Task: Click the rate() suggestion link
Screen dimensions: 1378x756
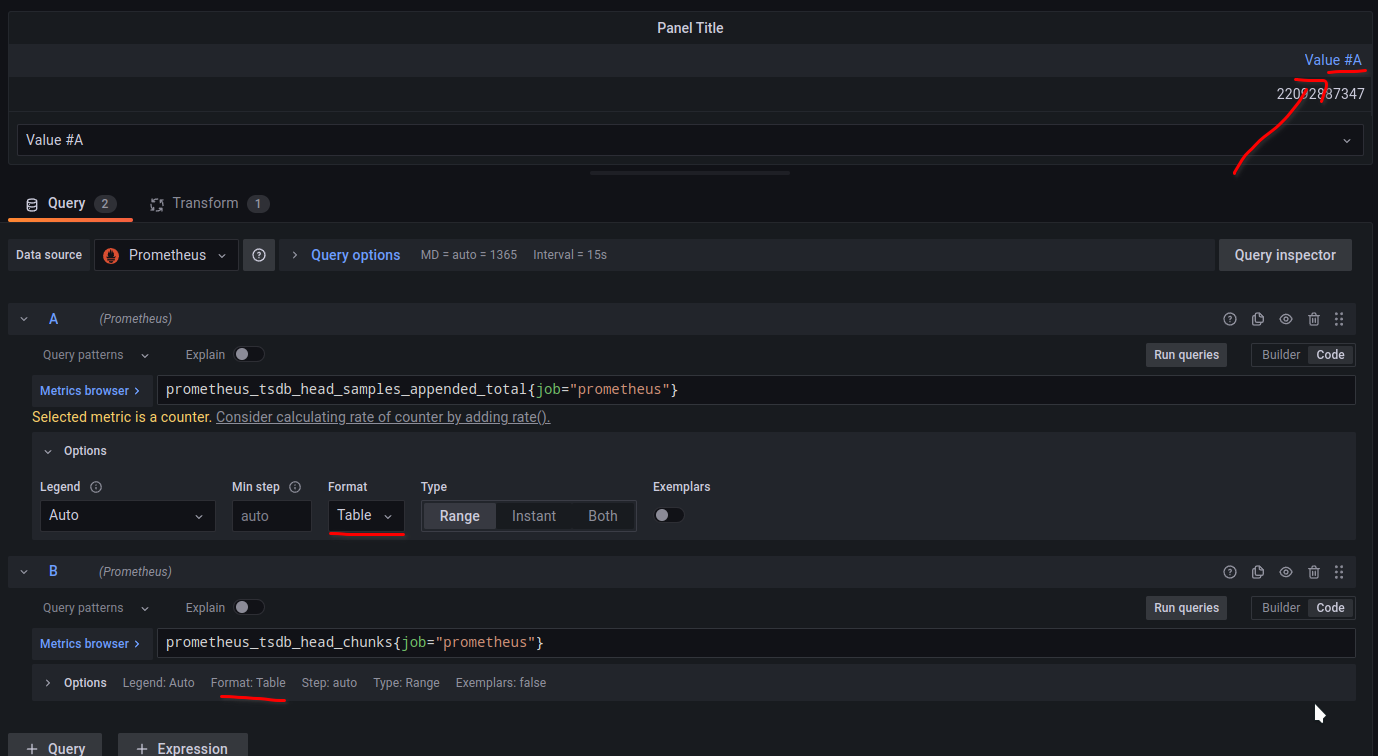Action: [382, 417]
